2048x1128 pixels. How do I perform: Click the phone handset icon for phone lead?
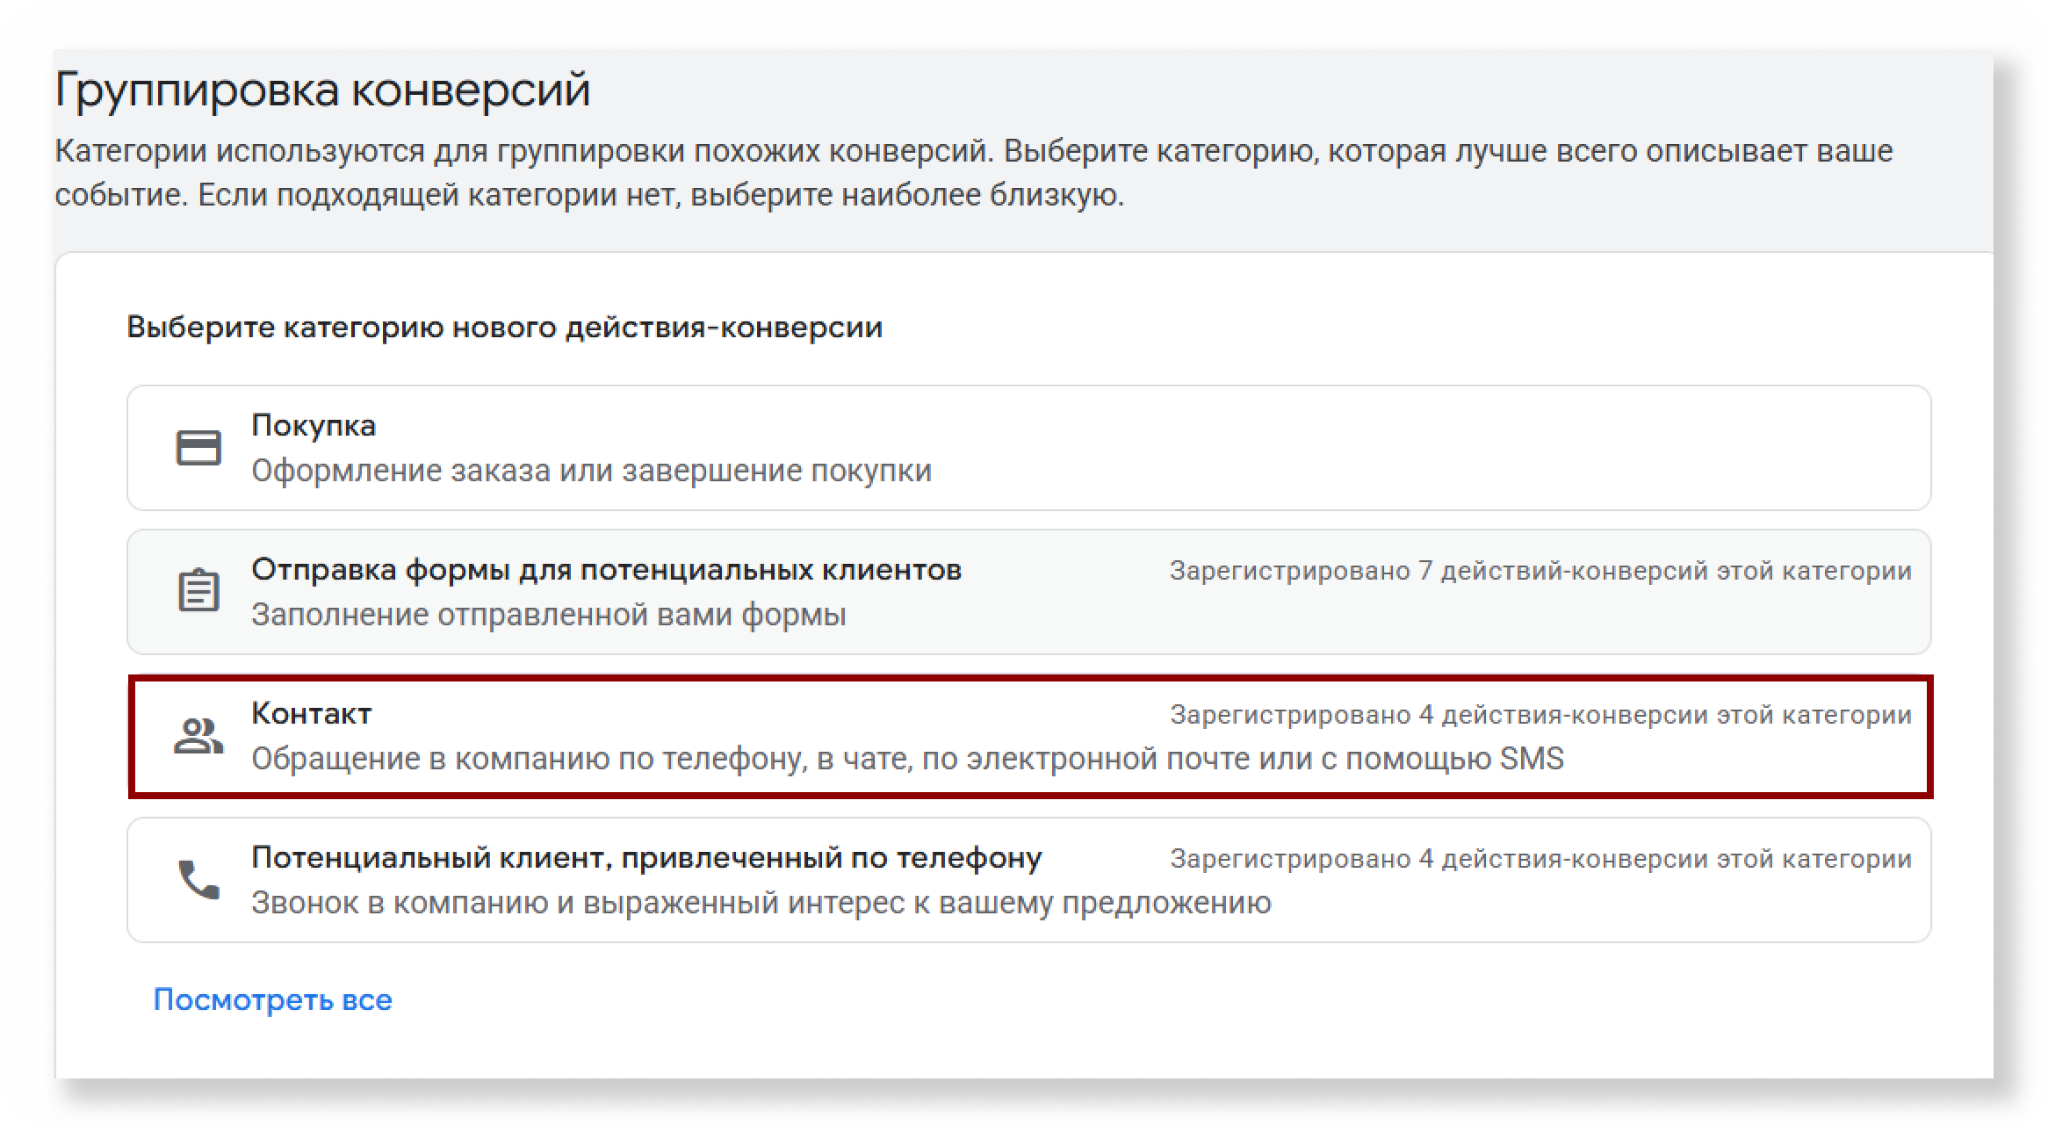coord(198,879)
